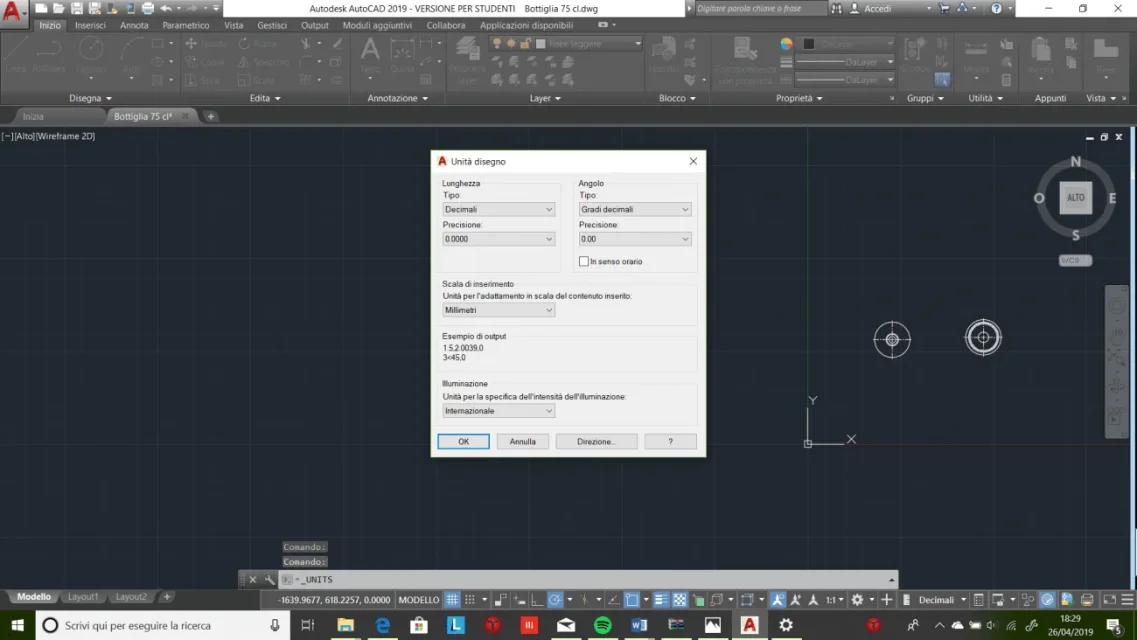Open the Angolo Precisione dropdown 0.00
1137x640 pixels.
tap(634, 238)
